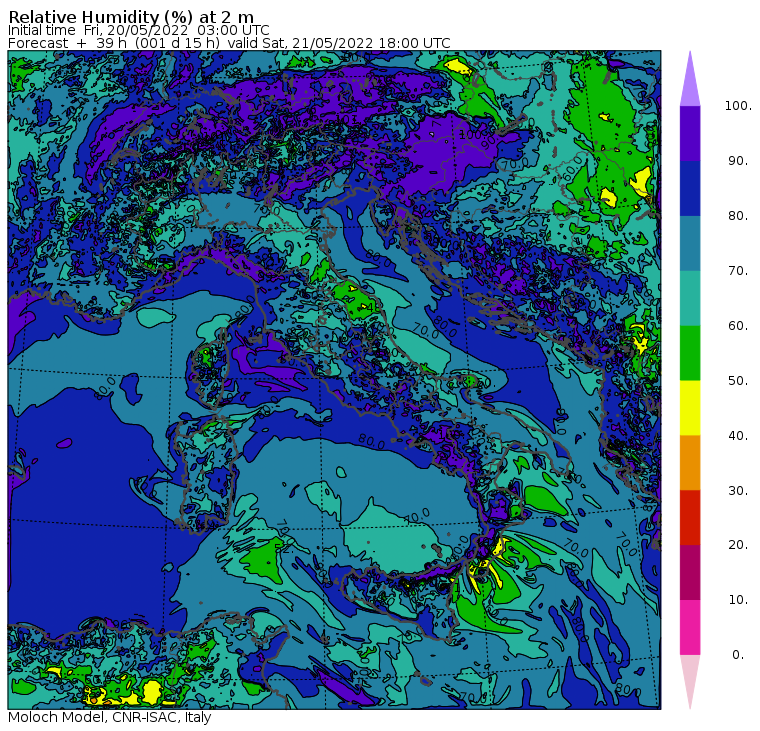The width and height of the screenshot is (760, 731).
Task: Click the '0.' colorbar label
Action: (x=738, y=655)
